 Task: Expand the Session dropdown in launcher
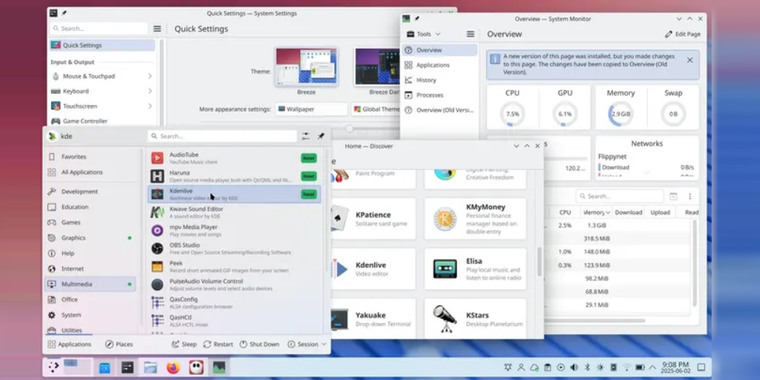click(307, 344)
